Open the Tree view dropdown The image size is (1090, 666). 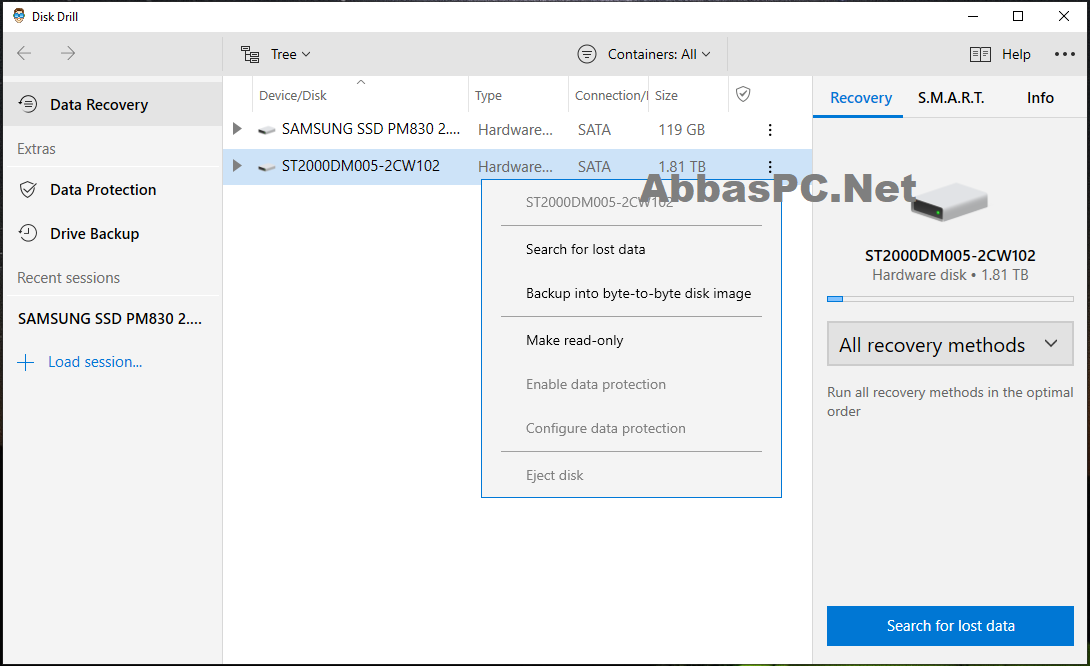(x=276, y=55)
